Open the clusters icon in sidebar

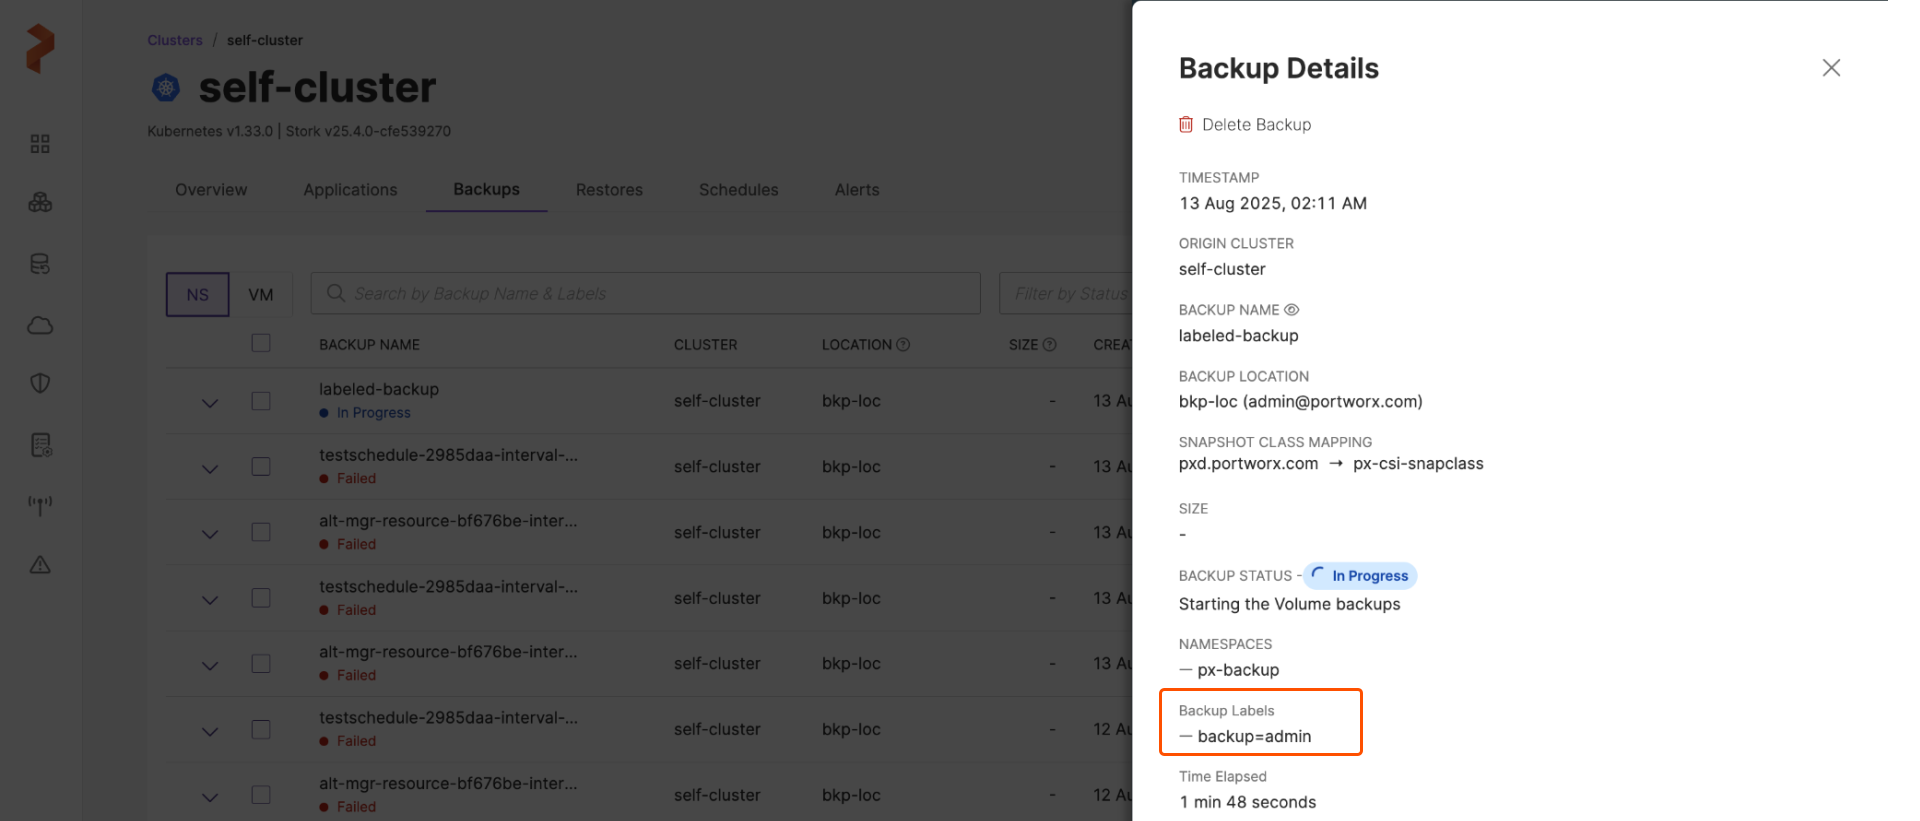(40, 203)
